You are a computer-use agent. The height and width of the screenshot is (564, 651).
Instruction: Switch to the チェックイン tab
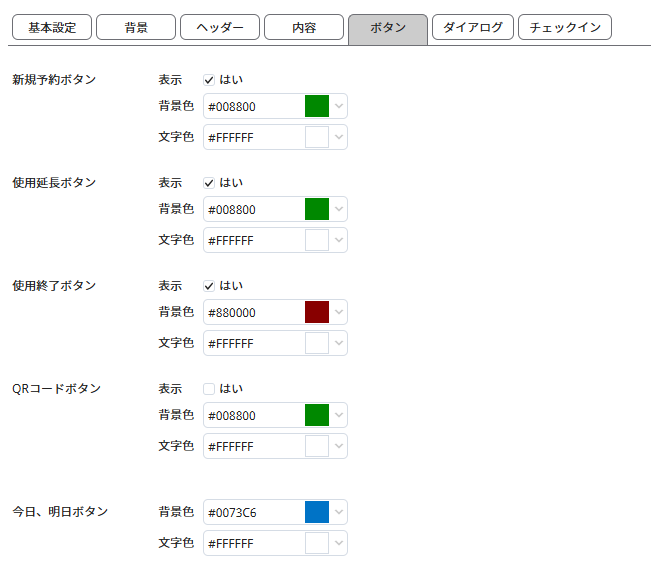[x=564, y=28]
